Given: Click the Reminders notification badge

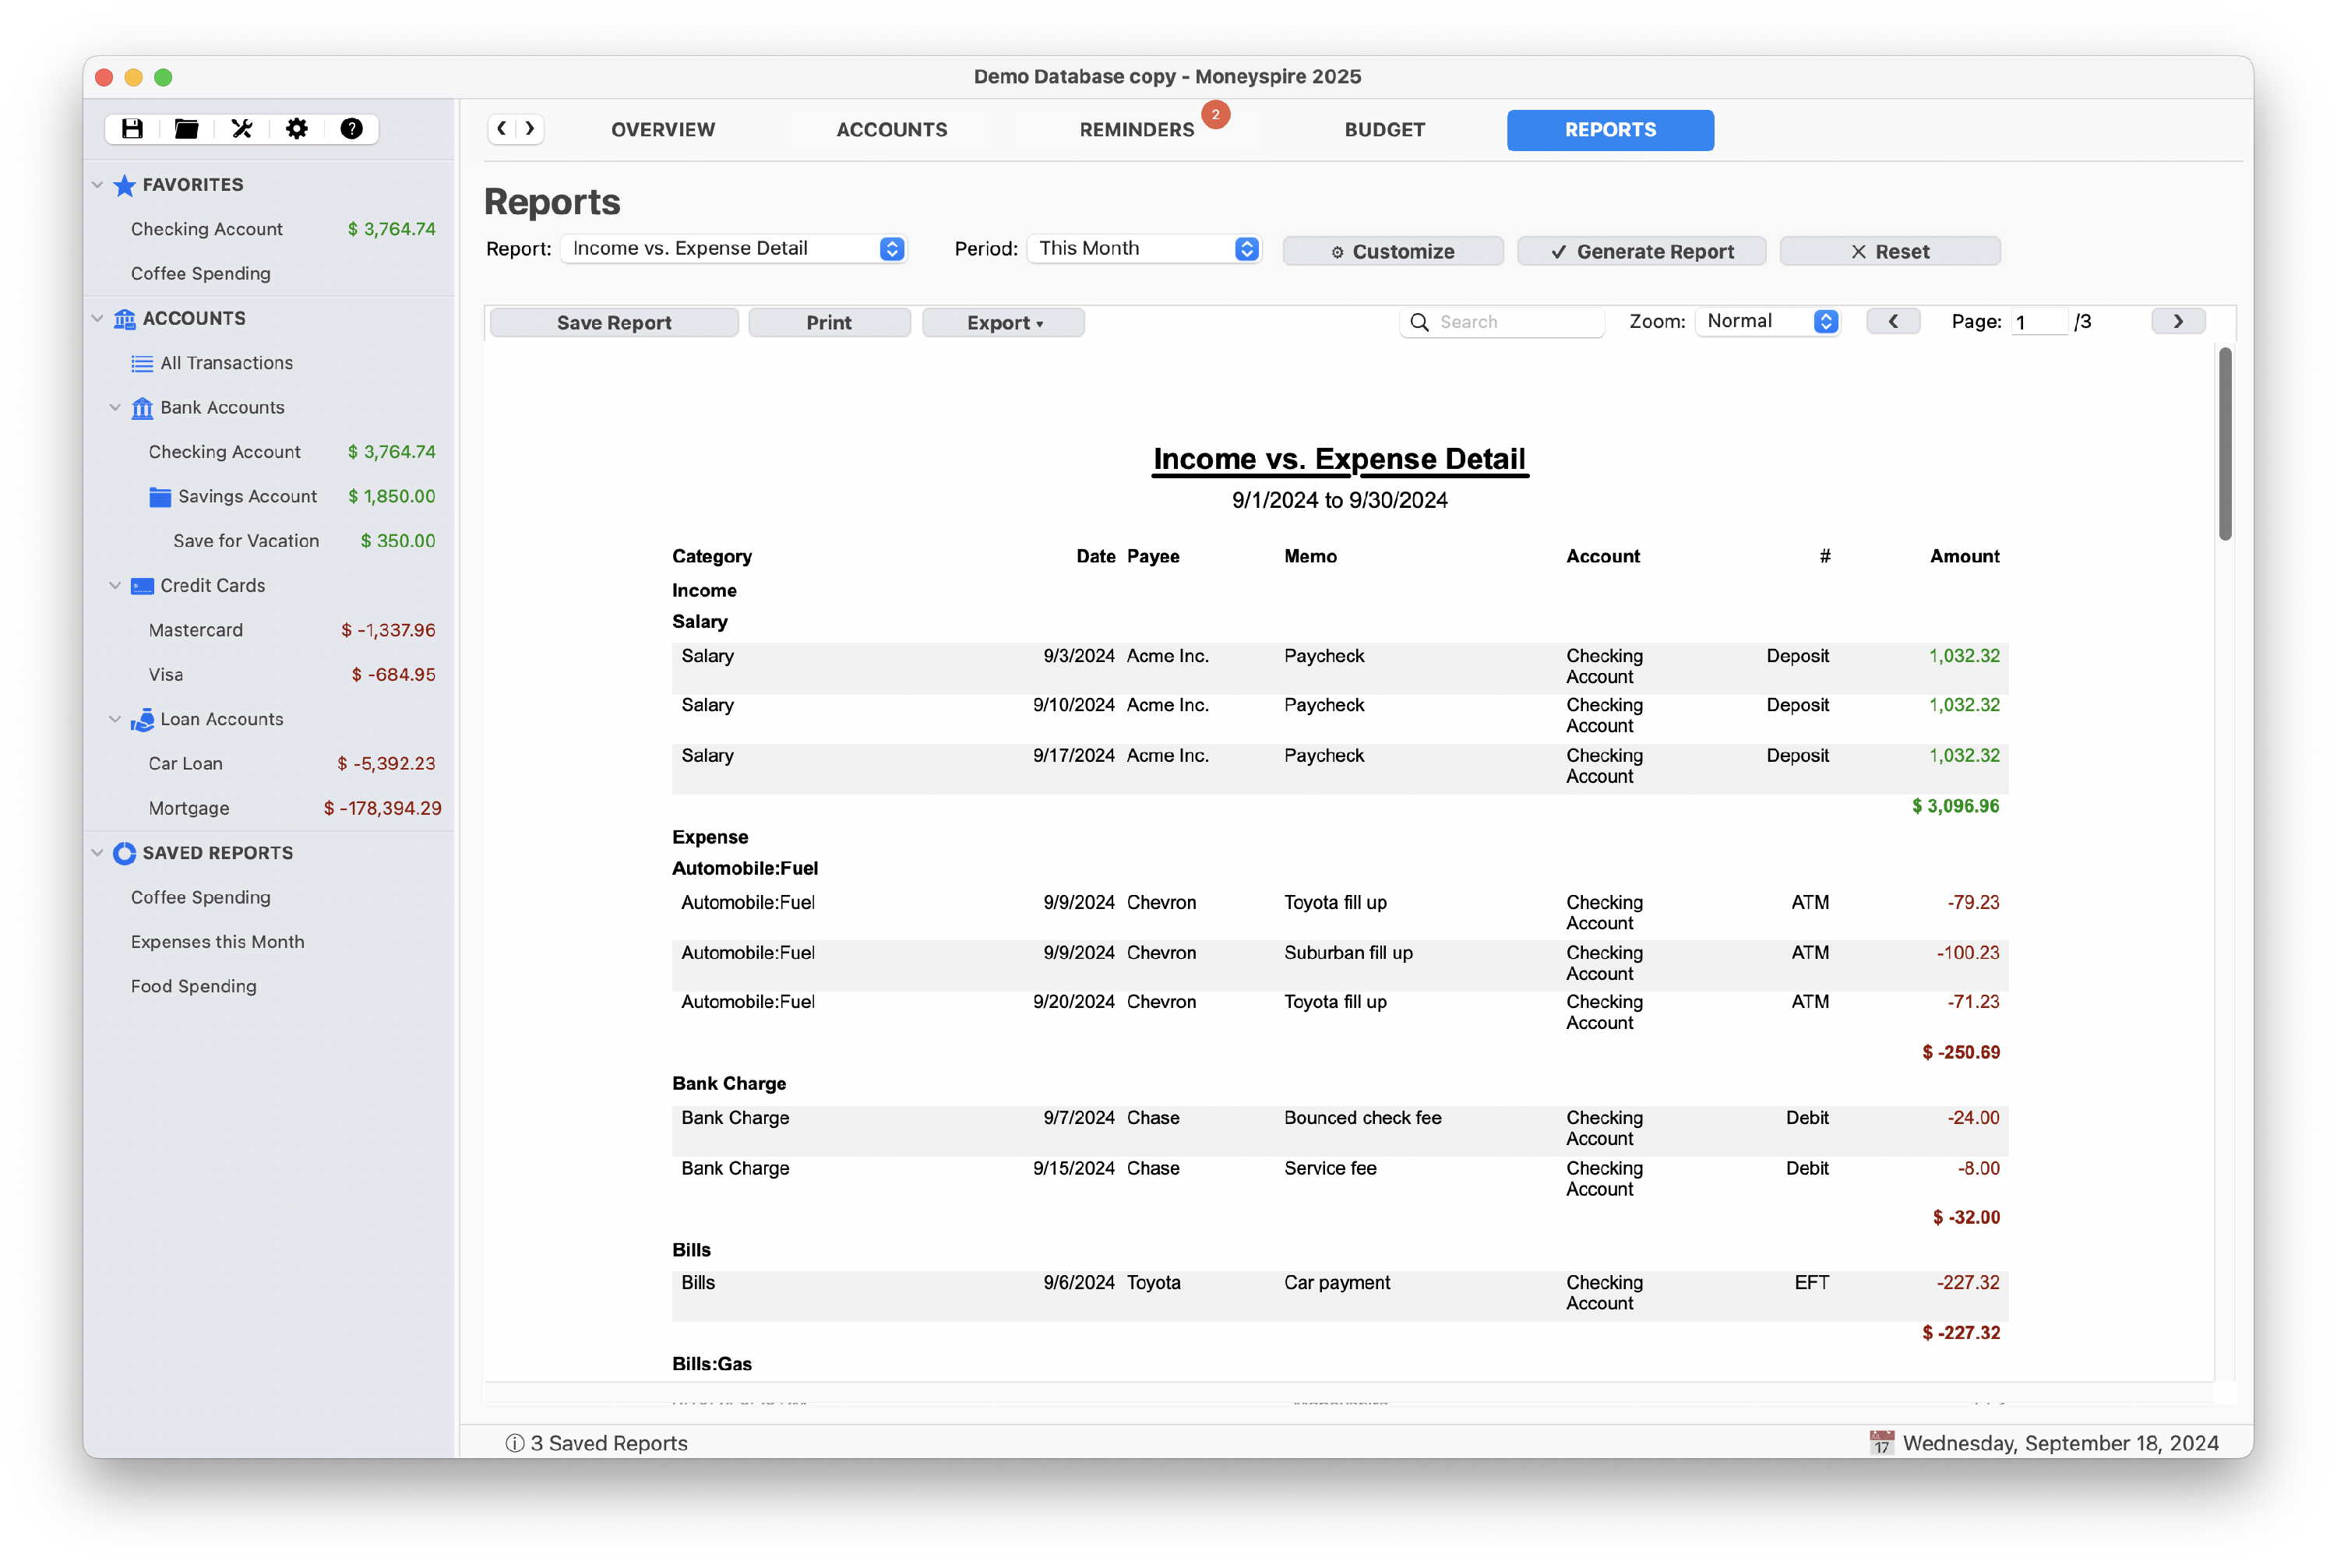Looking at the screenshot, I should (1215, 114).
